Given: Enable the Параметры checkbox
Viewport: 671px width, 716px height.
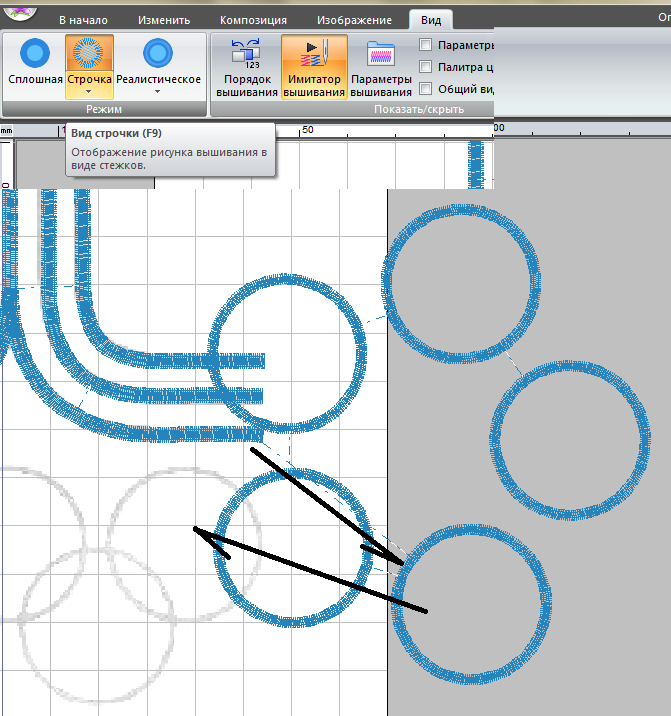Looking at the screenshot, I should coord(425,45).
